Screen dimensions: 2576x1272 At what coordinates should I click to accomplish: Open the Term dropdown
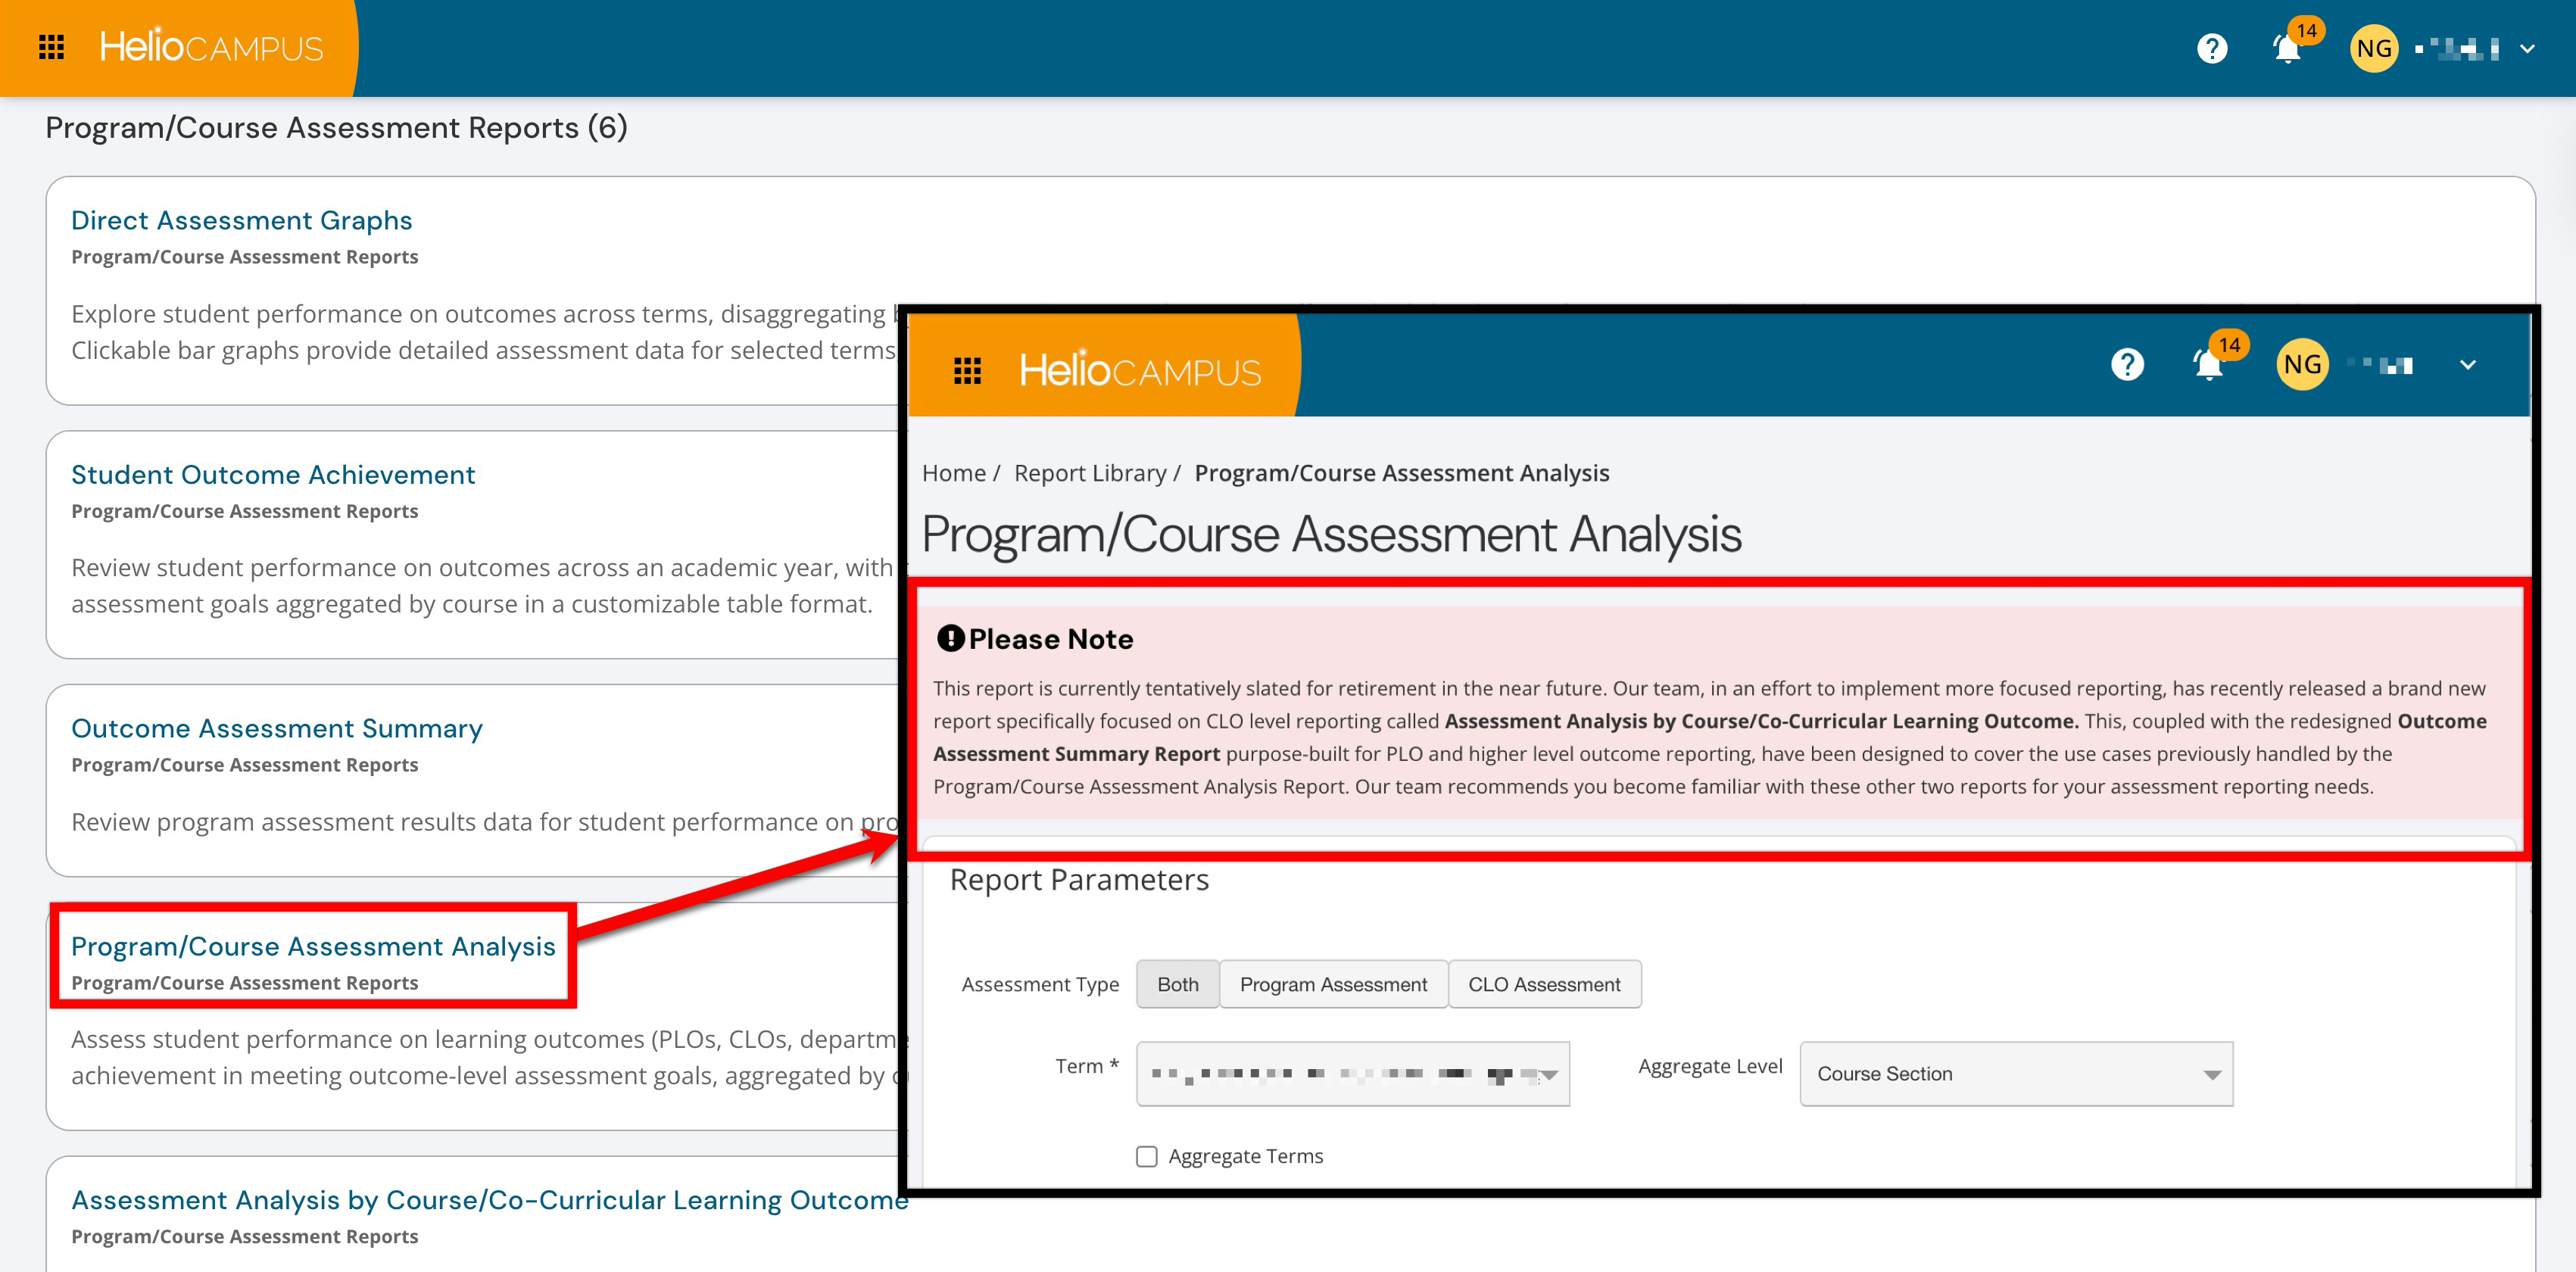pyautogui.click(x=1353, y=1074)
